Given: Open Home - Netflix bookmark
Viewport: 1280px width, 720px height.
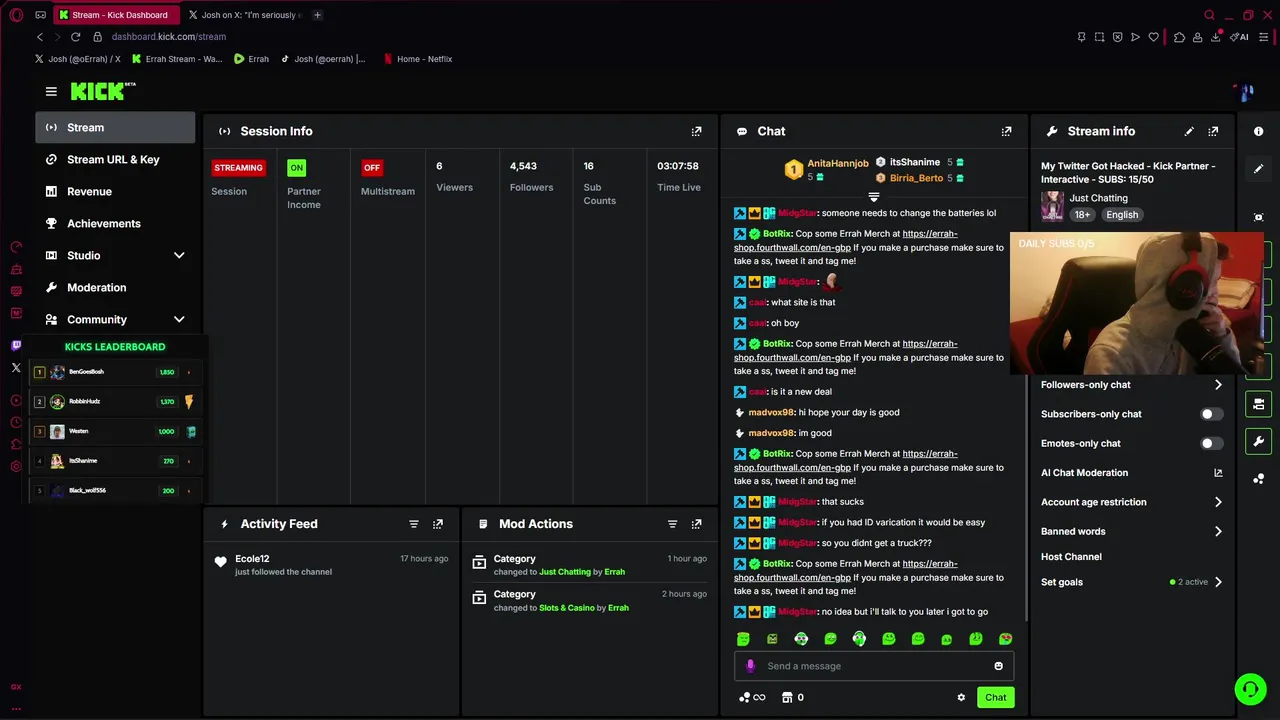Looking at the screenshot, I should click(x=418, y=59).
